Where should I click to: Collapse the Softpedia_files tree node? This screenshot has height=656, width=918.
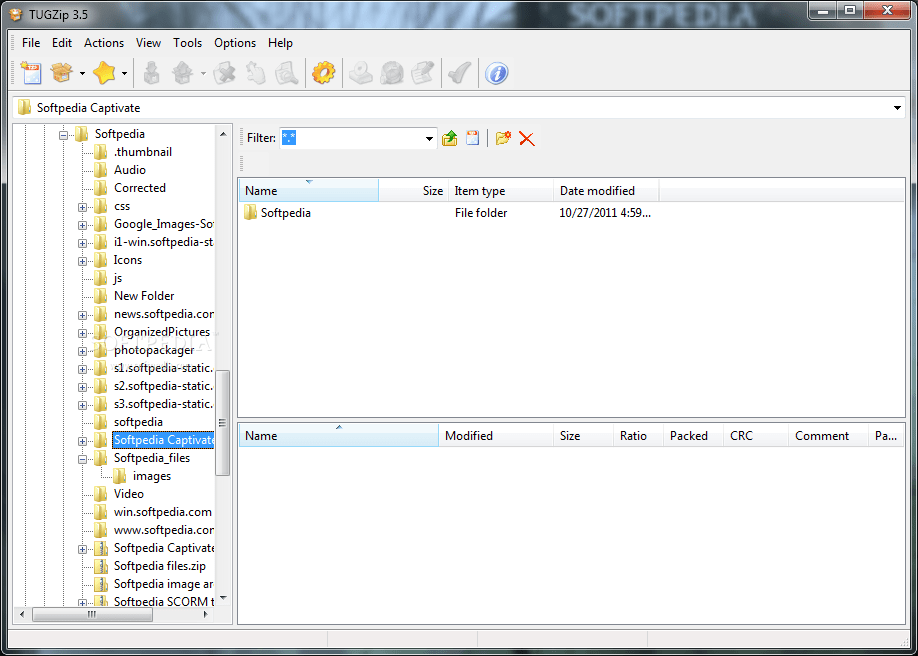click(x=83, y=458)
